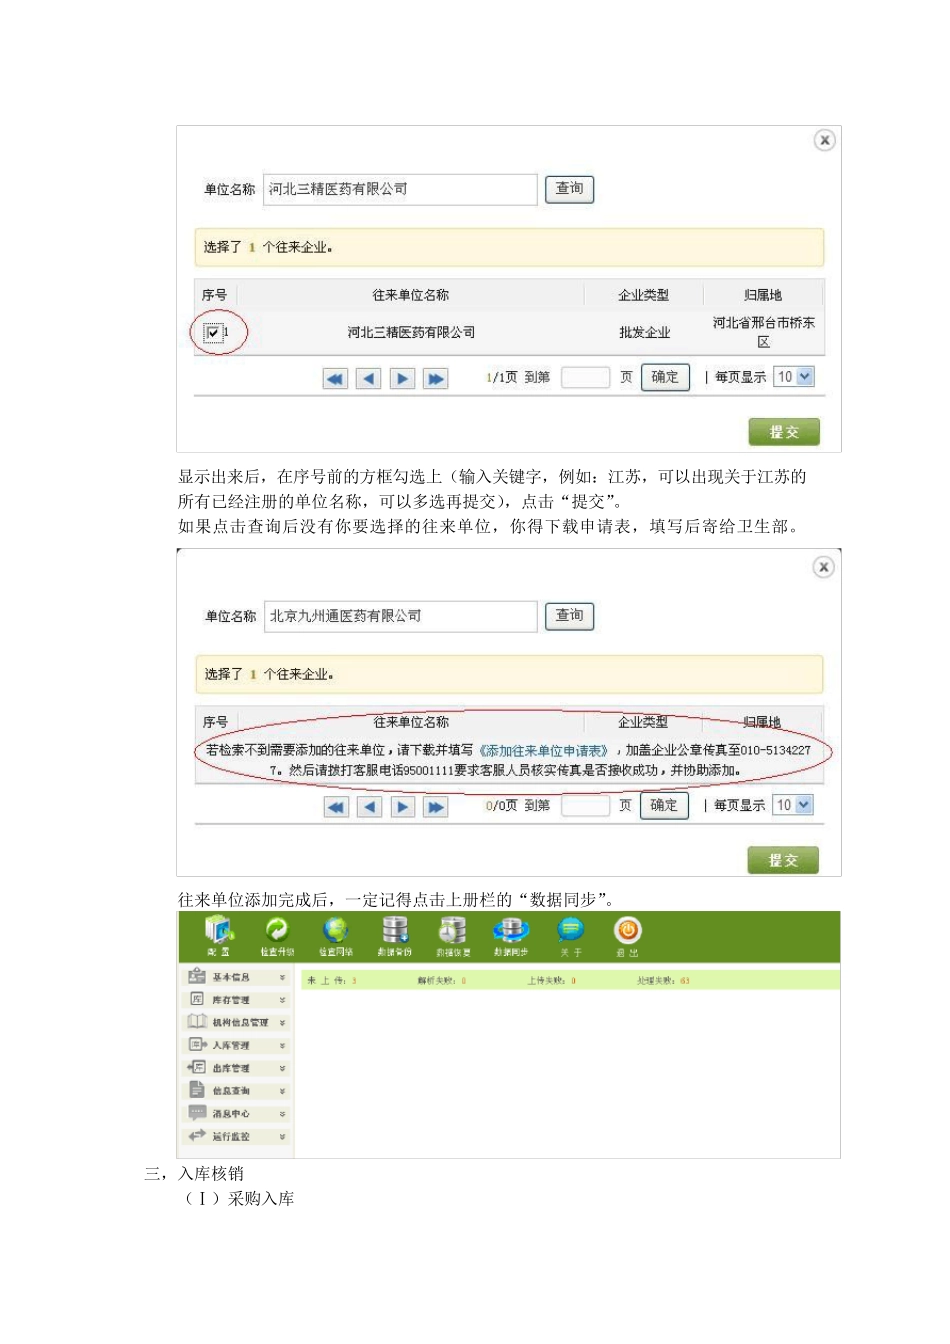Click the 处理失败: 63 status entry
The image size is (950, 1344).
pyautogui.click(x=663, y=981)
